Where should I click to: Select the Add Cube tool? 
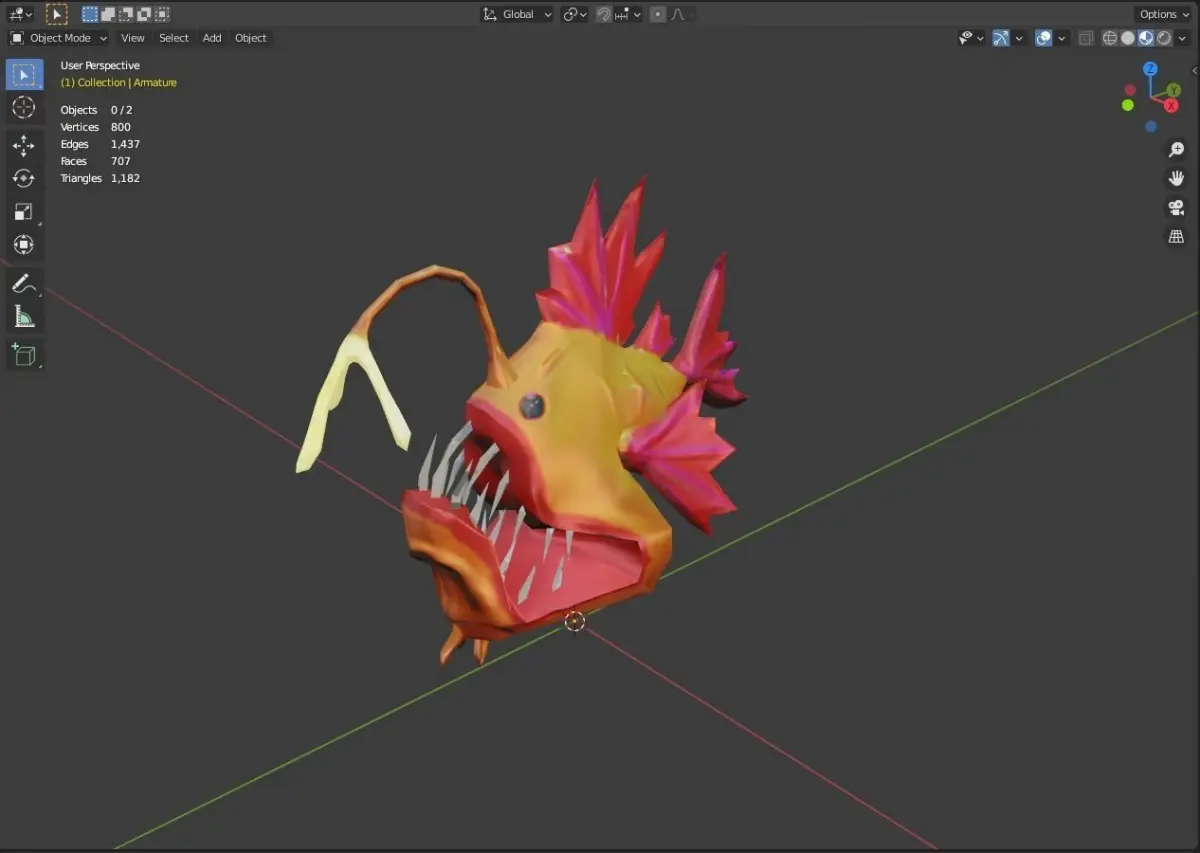point(24,355)
